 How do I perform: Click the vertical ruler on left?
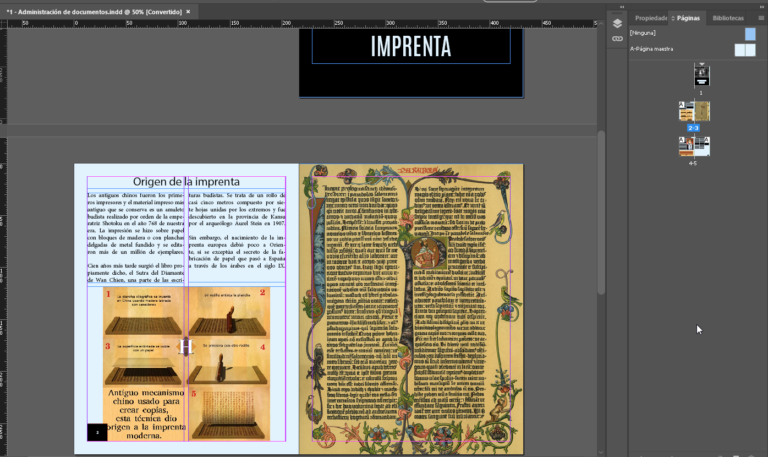tap(3, 240)
